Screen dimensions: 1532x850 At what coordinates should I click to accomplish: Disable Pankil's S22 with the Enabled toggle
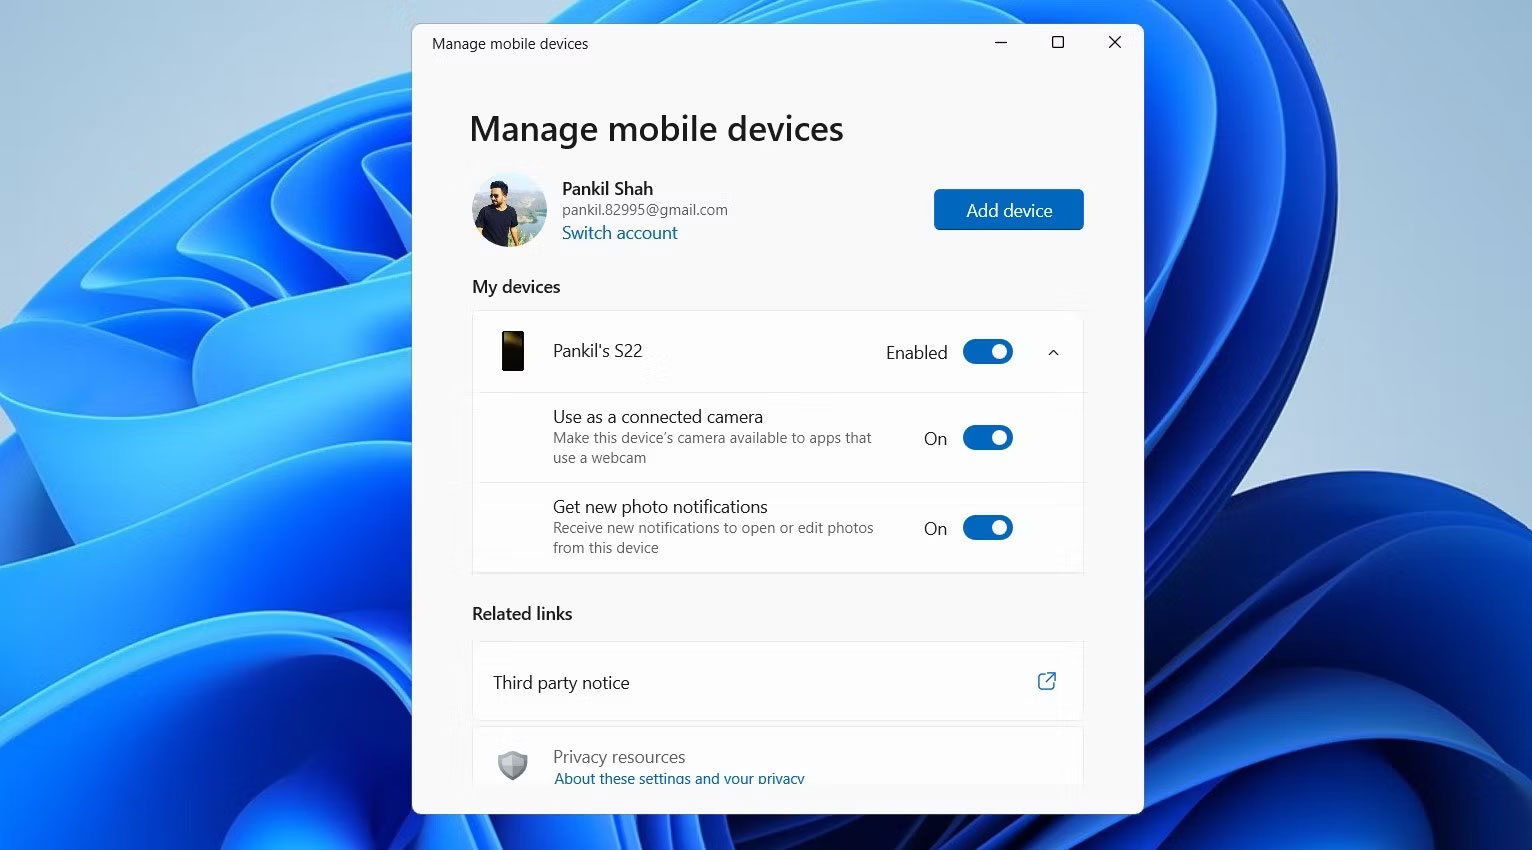tap(988, 352)
